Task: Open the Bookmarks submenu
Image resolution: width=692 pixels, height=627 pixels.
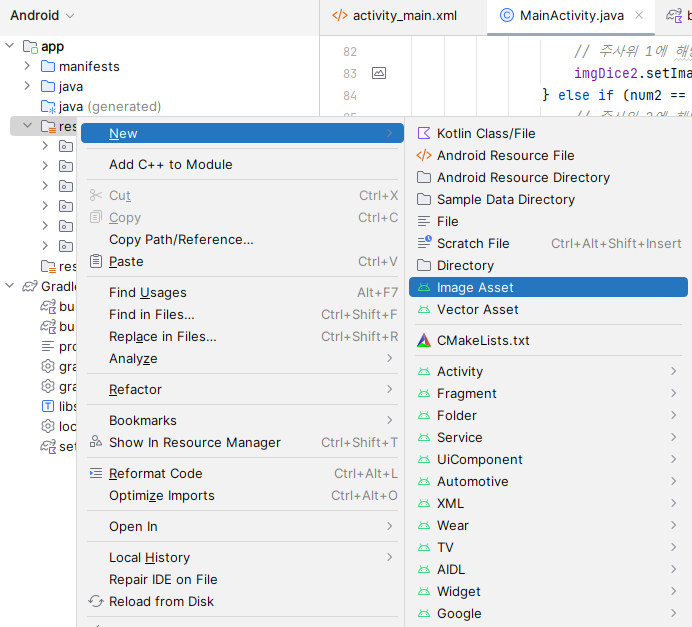Action: pos(242,421)
